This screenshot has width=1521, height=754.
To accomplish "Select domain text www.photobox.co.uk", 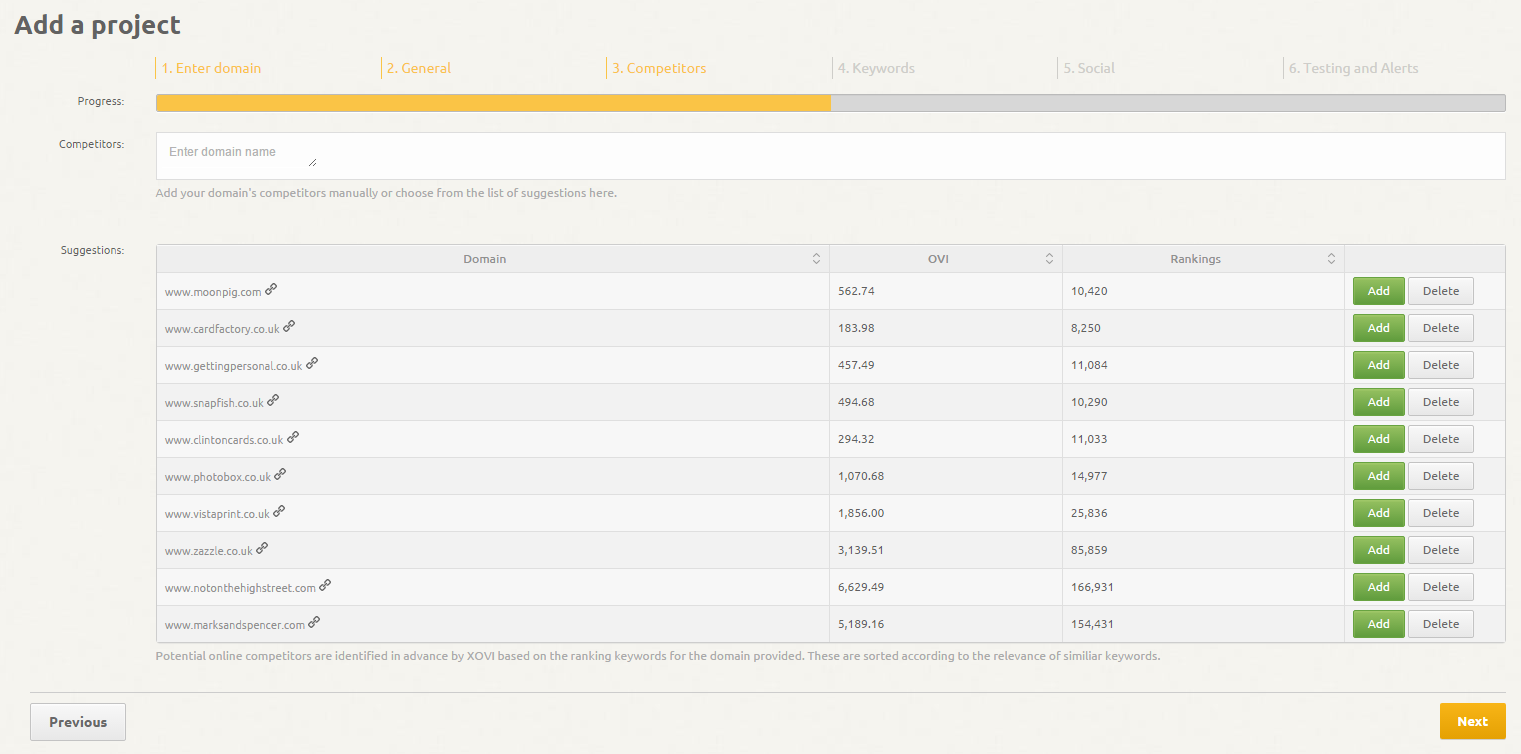I will tap(218, 477).
